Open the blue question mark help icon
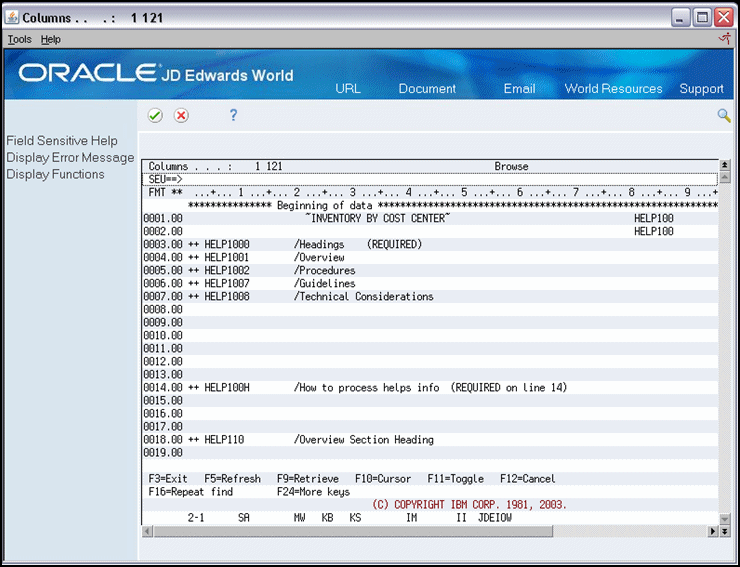740x567 pixels. (233, 115)
